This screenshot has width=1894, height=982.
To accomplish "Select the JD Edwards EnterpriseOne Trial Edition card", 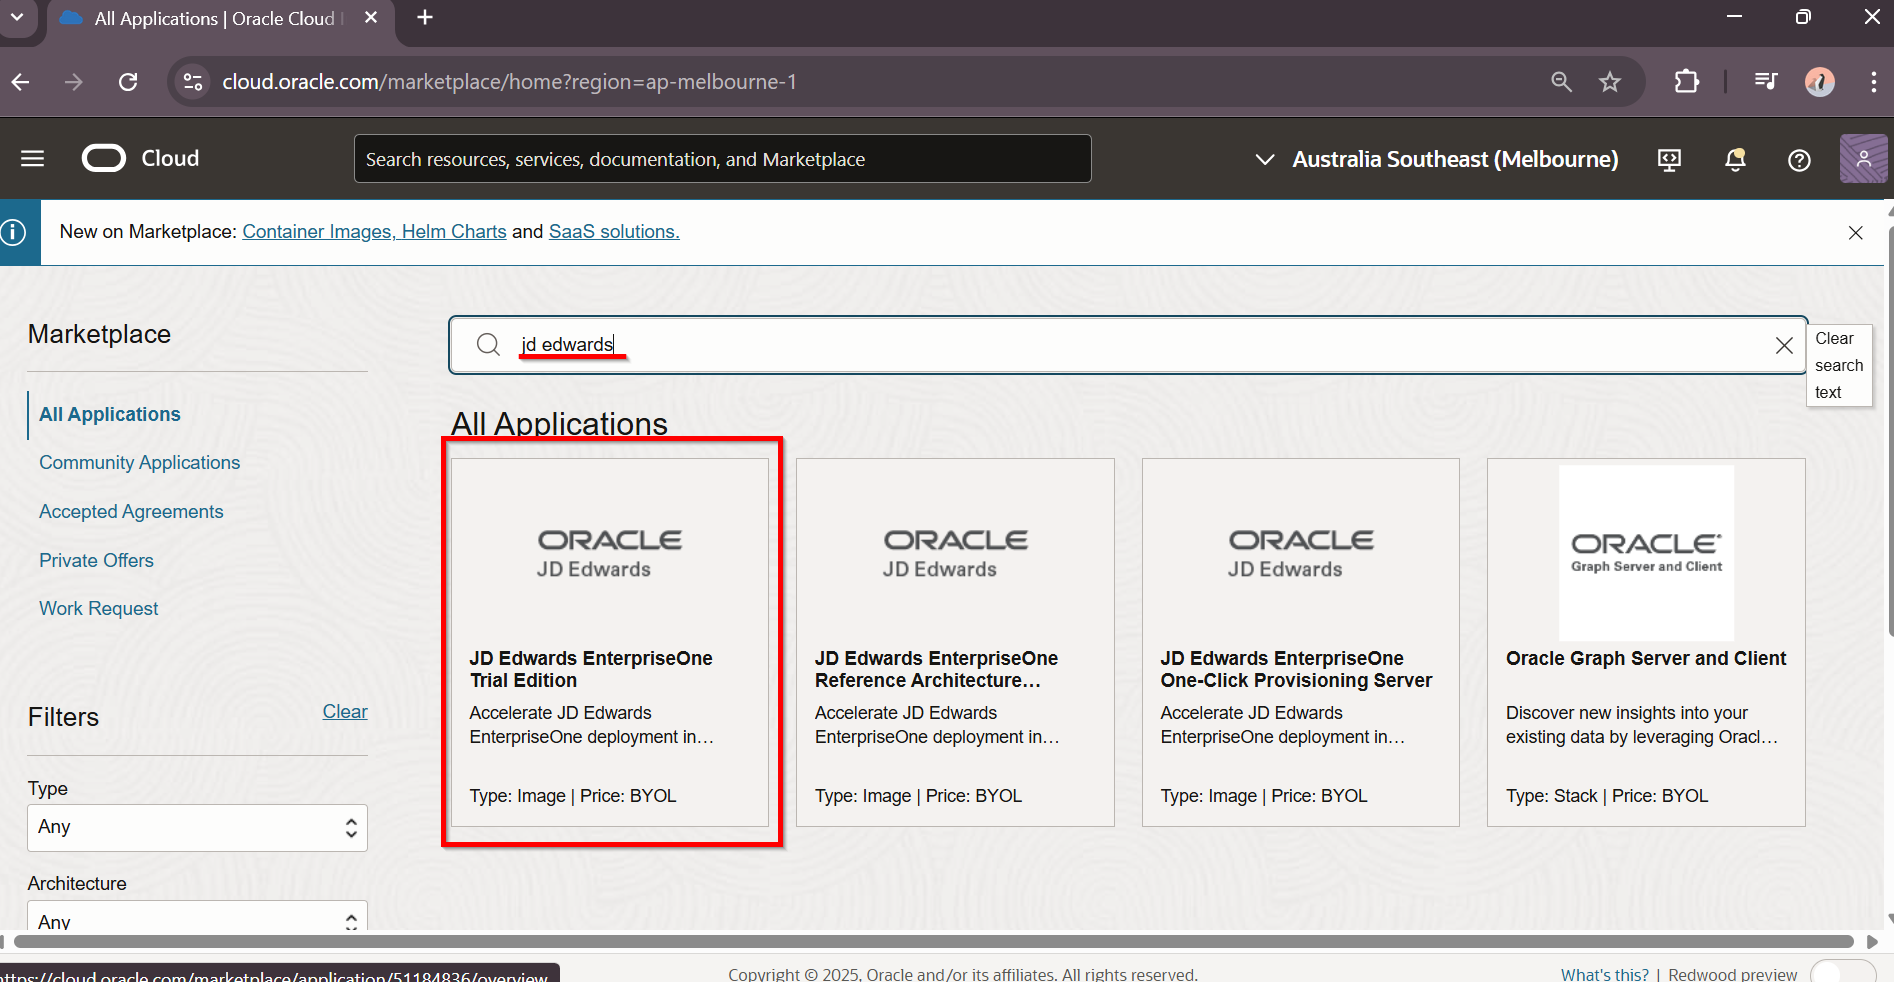I will tap(610, 642).
